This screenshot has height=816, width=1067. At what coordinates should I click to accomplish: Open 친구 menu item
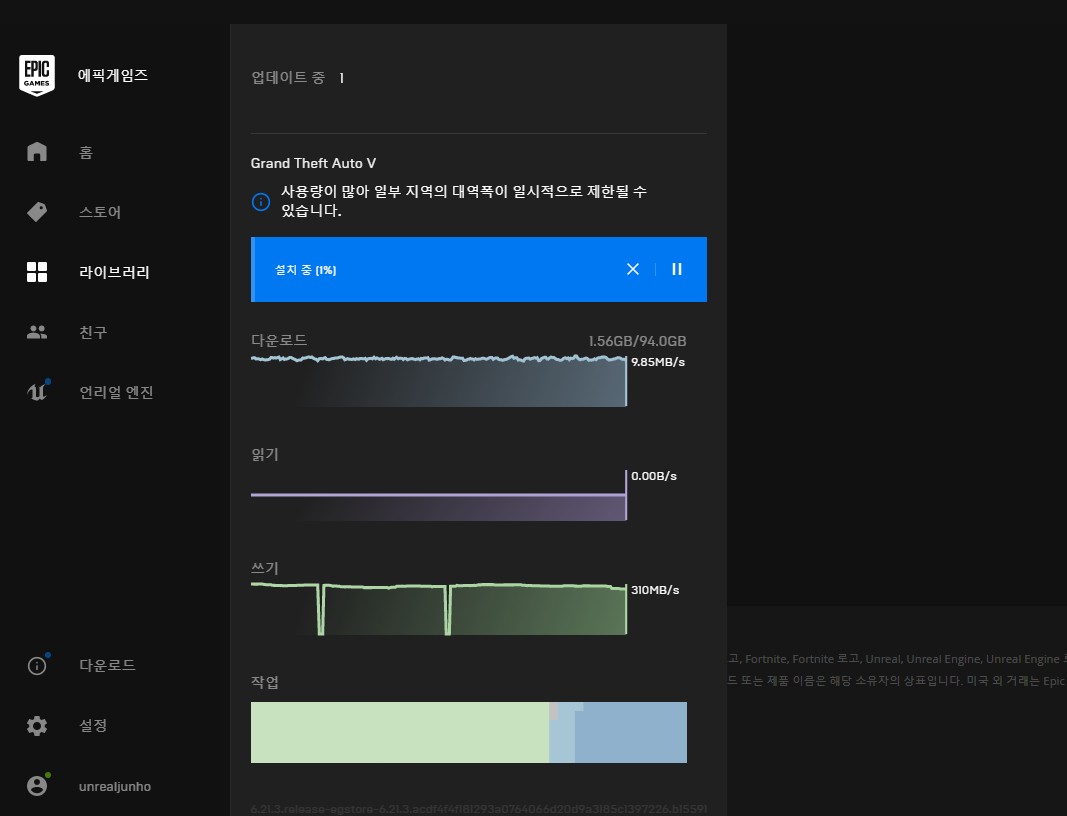point(93,332)
